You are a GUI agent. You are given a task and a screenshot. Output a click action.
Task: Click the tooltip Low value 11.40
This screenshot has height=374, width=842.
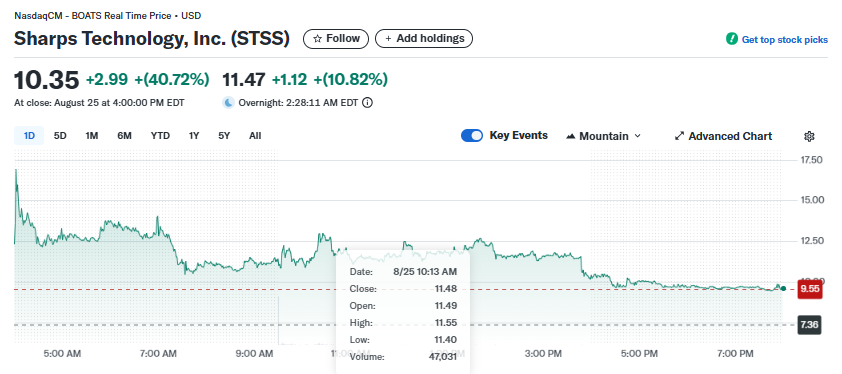[446, 340]
